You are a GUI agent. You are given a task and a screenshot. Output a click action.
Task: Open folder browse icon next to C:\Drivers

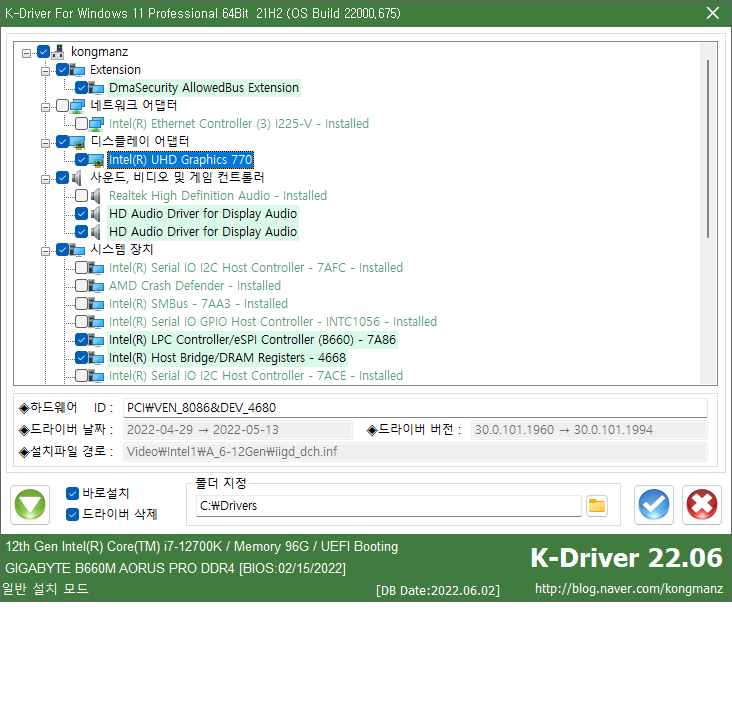point(597,506)
